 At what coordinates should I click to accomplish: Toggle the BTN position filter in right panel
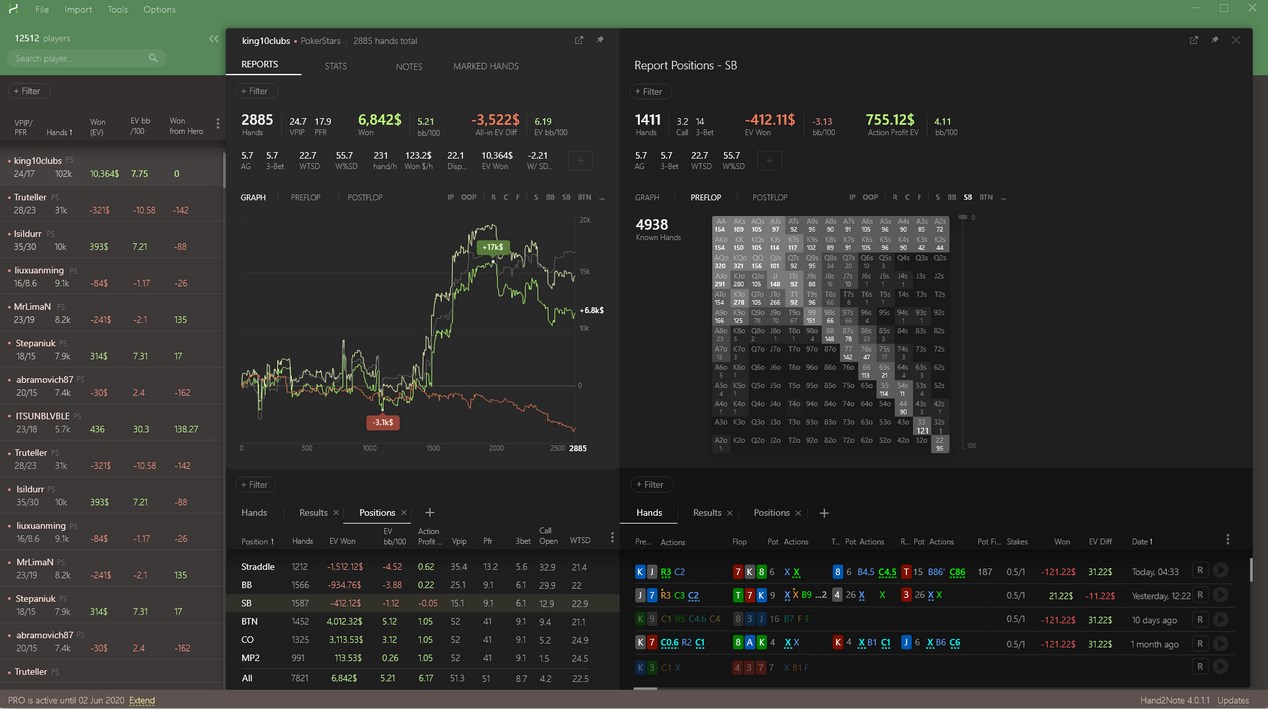pyautogui.click(x=986, y=198)
